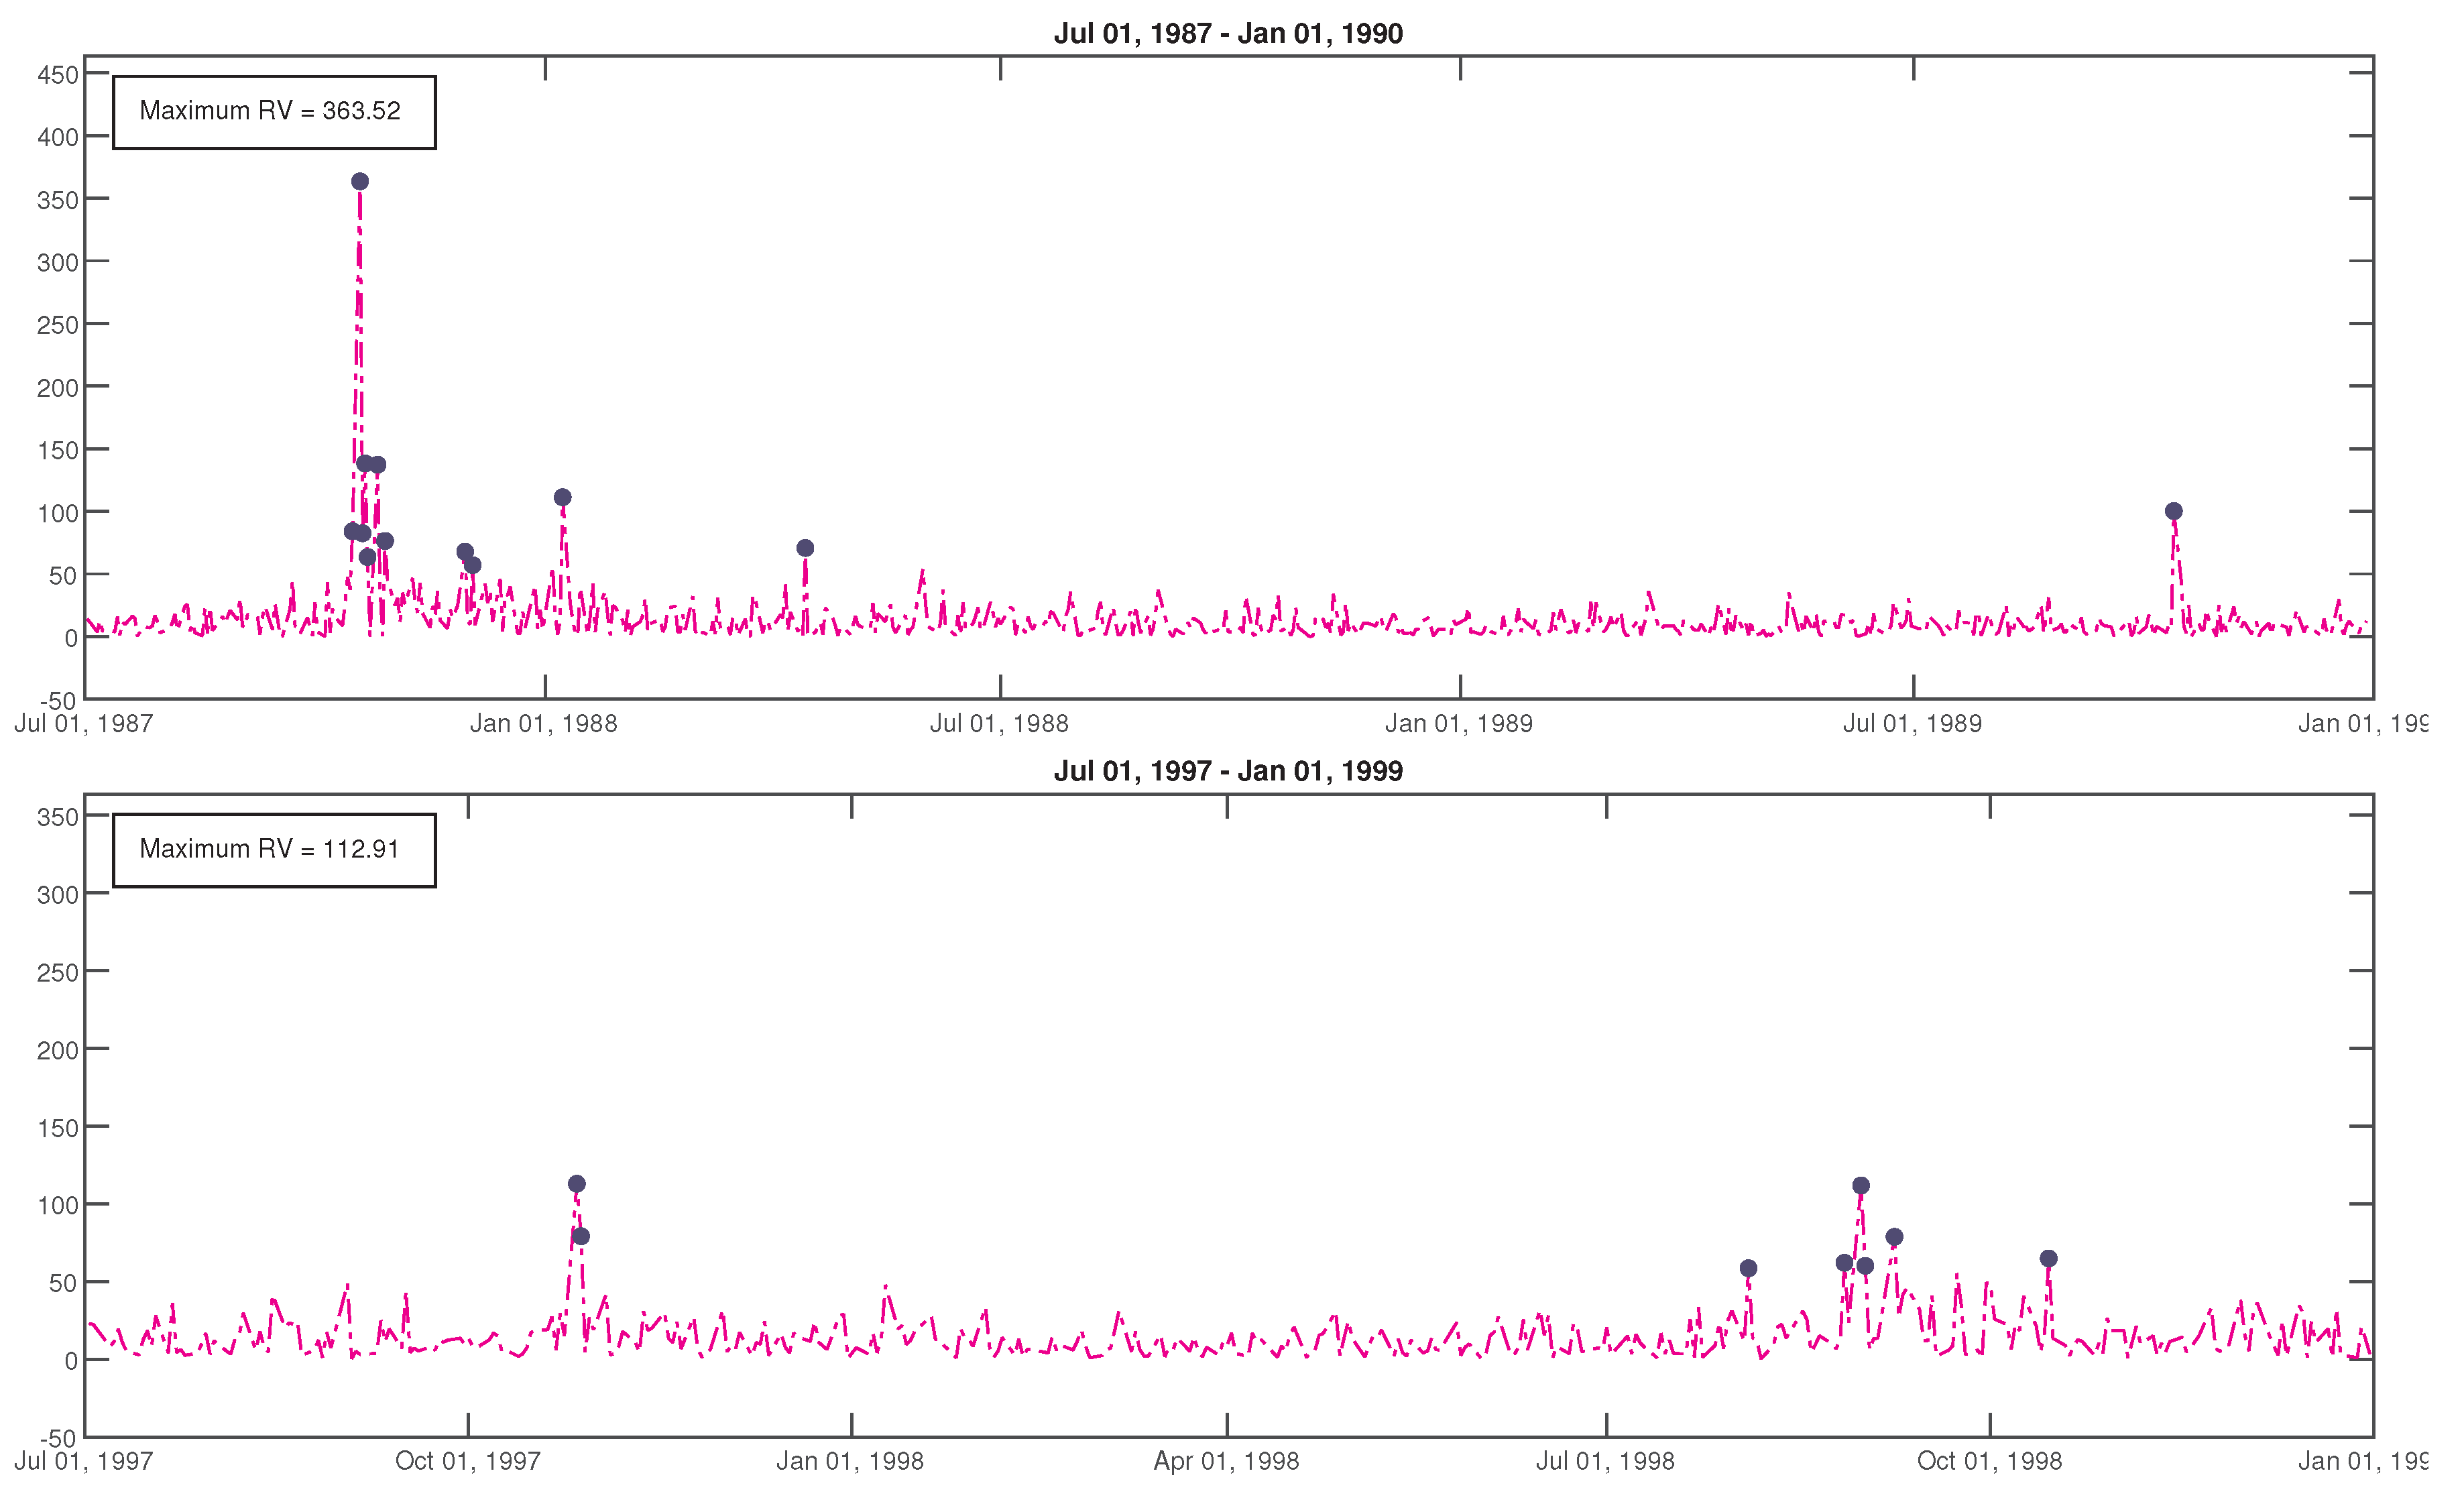Click the October 1998 marker near 65
The image size is (2464, 1510).
2048,1259
